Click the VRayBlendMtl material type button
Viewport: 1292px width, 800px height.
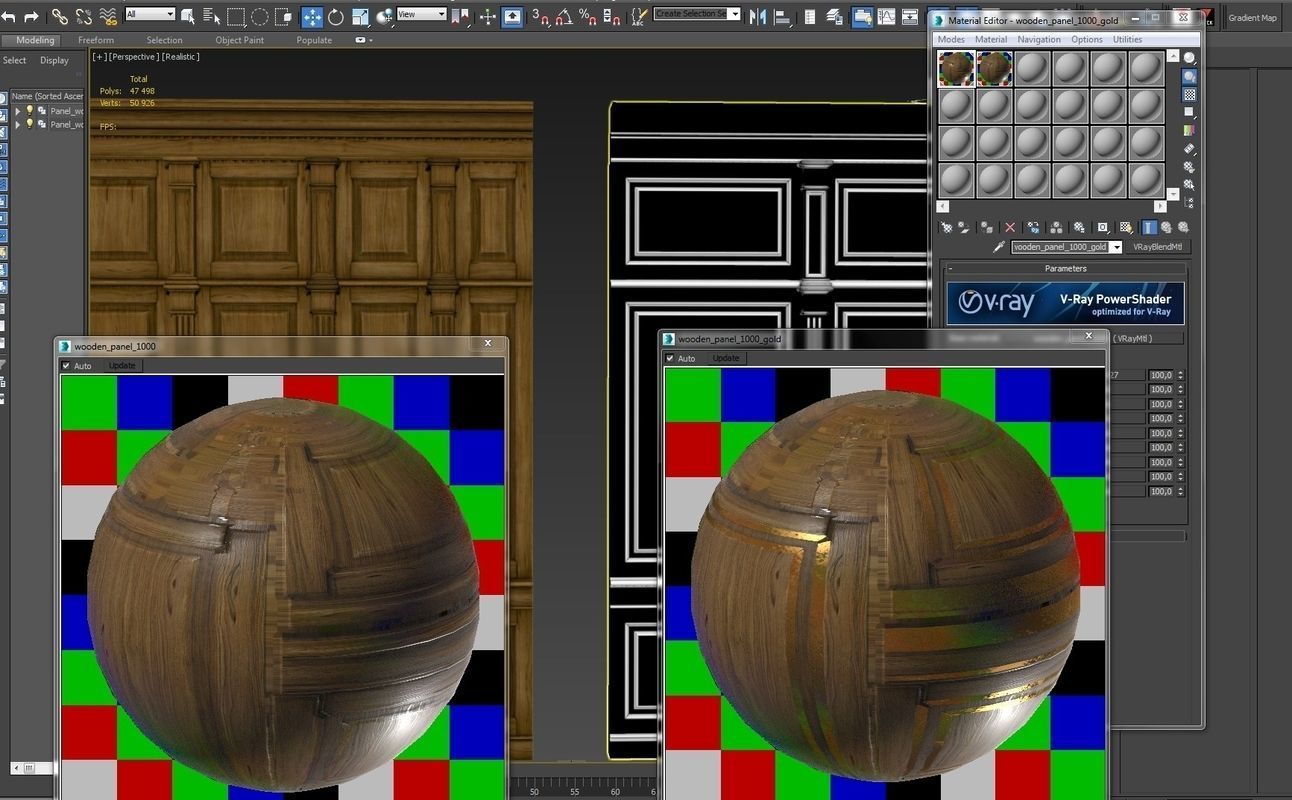(x=1157, y=247)
